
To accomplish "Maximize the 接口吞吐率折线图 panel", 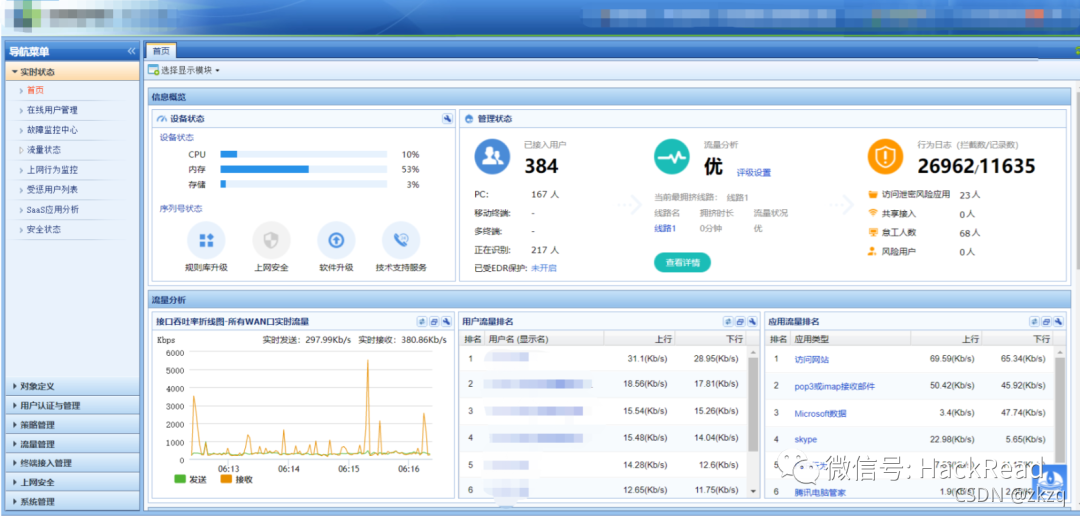I will click(434, 322).
